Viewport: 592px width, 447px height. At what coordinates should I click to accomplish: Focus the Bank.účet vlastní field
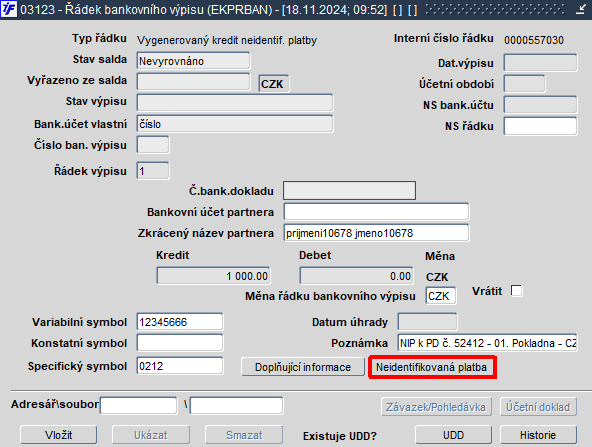235,124
